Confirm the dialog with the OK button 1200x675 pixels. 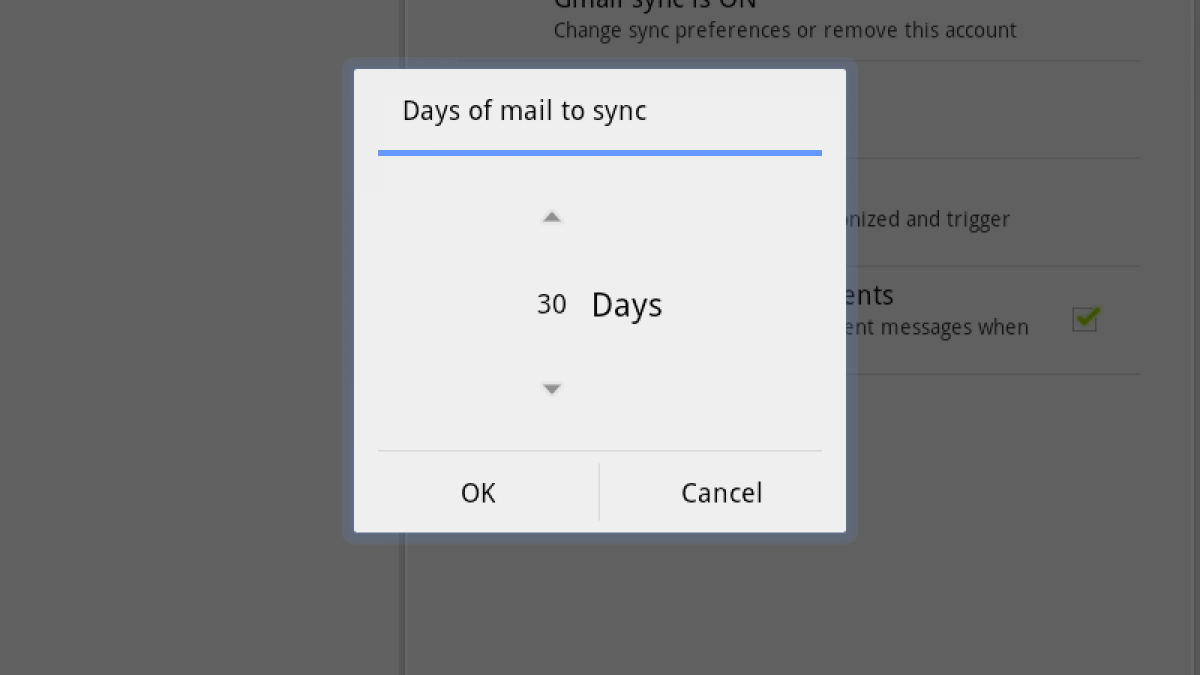coord(478,493)
